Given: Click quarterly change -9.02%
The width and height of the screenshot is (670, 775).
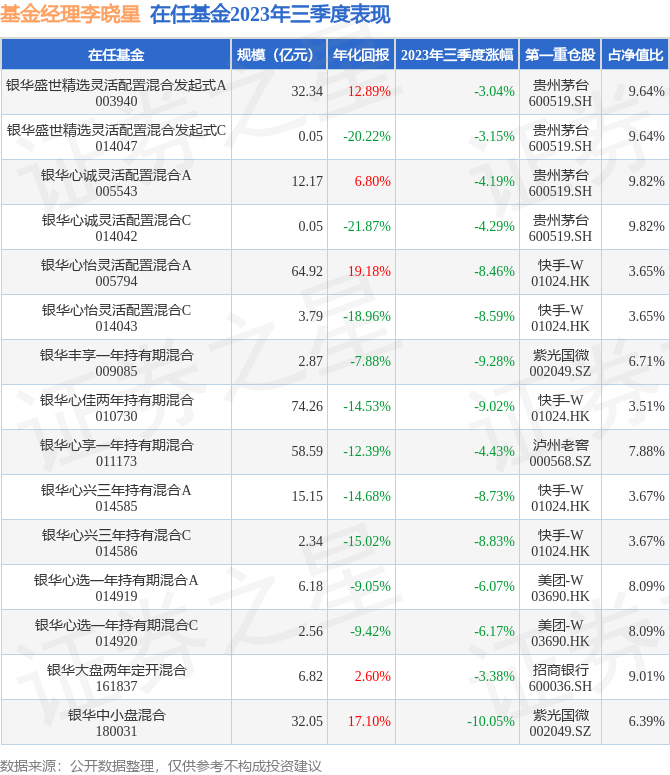Looking at the screenshot, I should 495,406.
